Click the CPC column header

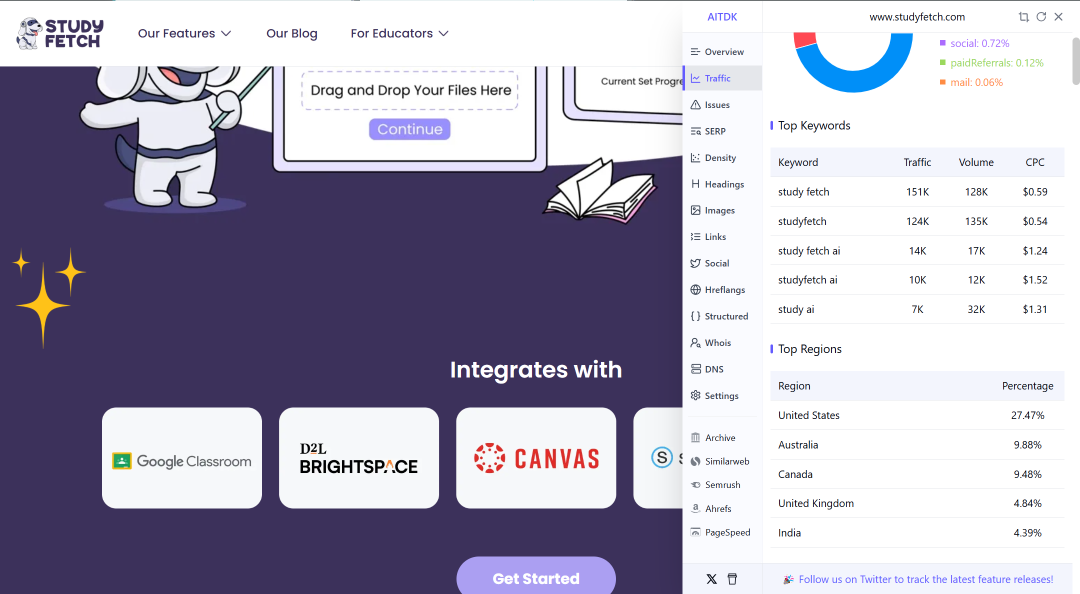pos(1035,163)
